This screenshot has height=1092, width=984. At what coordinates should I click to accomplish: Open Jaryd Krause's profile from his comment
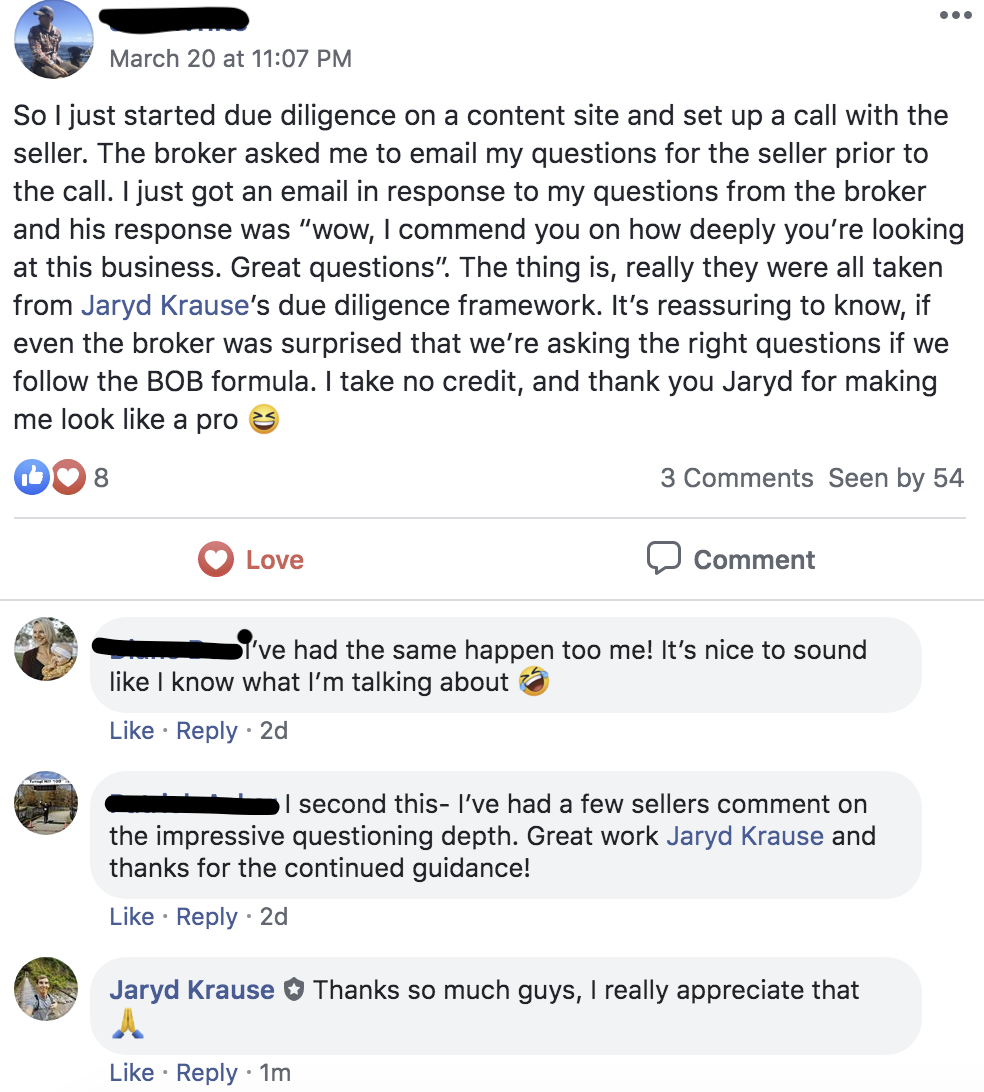coord(192,991)
